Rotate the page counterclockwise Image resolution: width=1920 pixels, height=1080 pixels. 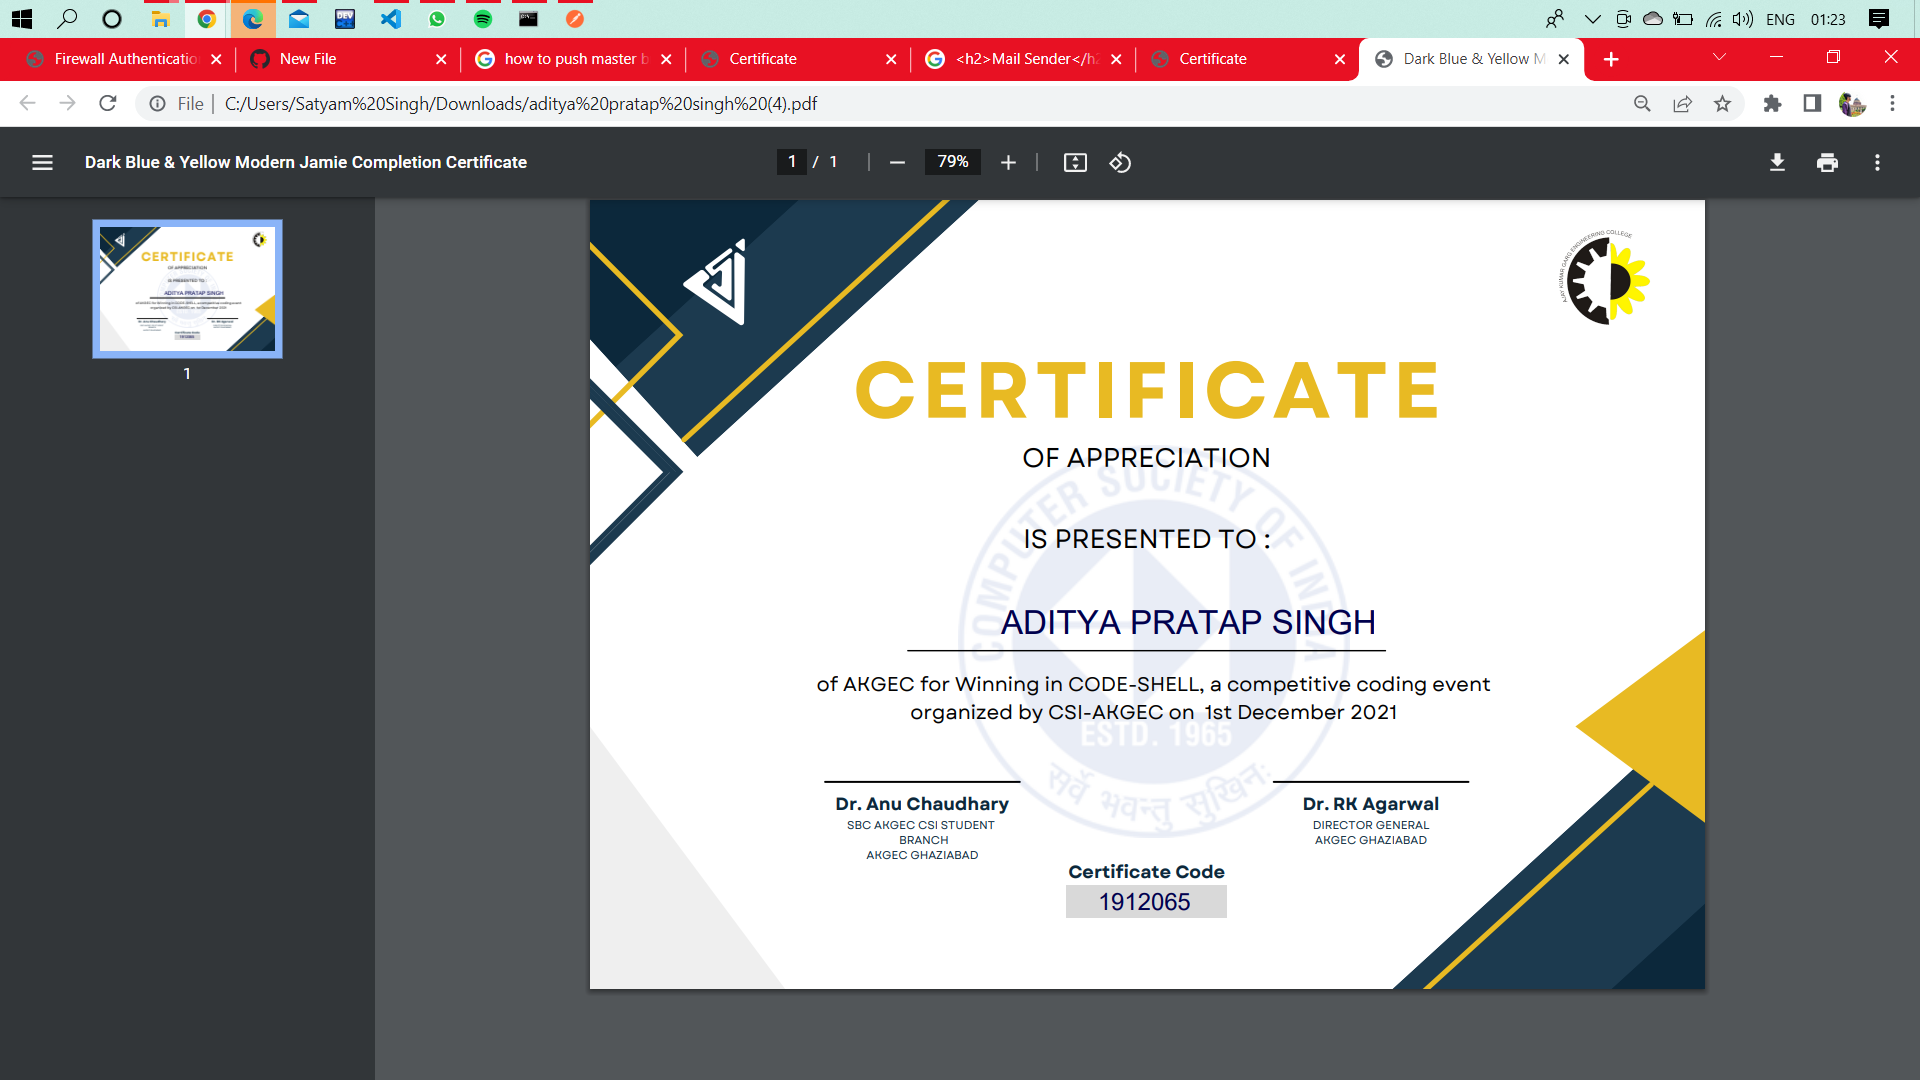pos(1120,162)
